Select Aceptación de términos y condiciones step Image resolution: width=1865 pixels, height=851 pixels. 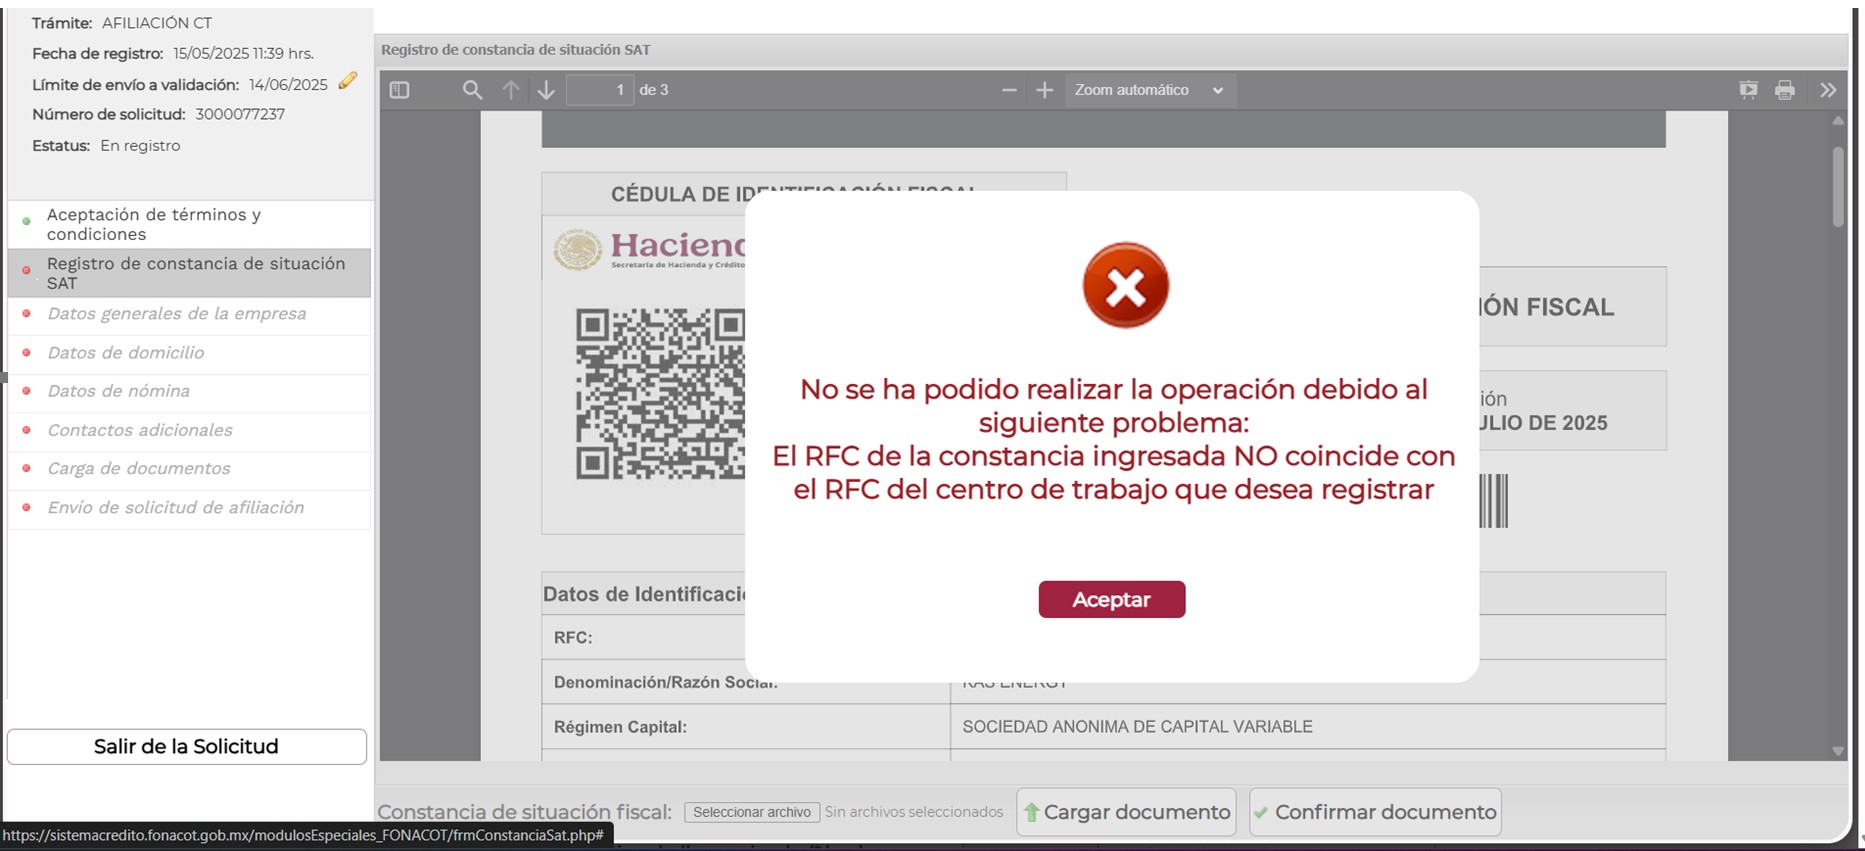coord(153,224)
